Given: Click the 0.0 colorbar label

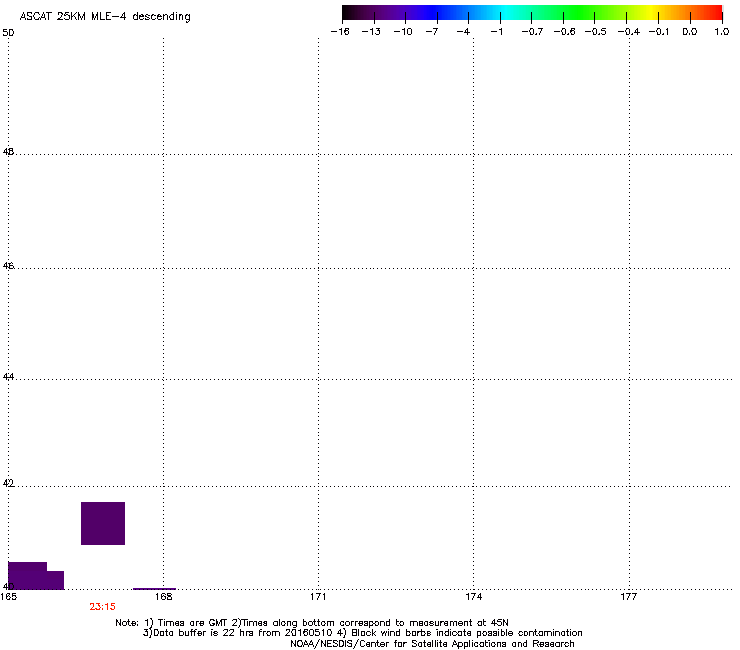Looking at the screenshot, I should (x=690, y=32).
